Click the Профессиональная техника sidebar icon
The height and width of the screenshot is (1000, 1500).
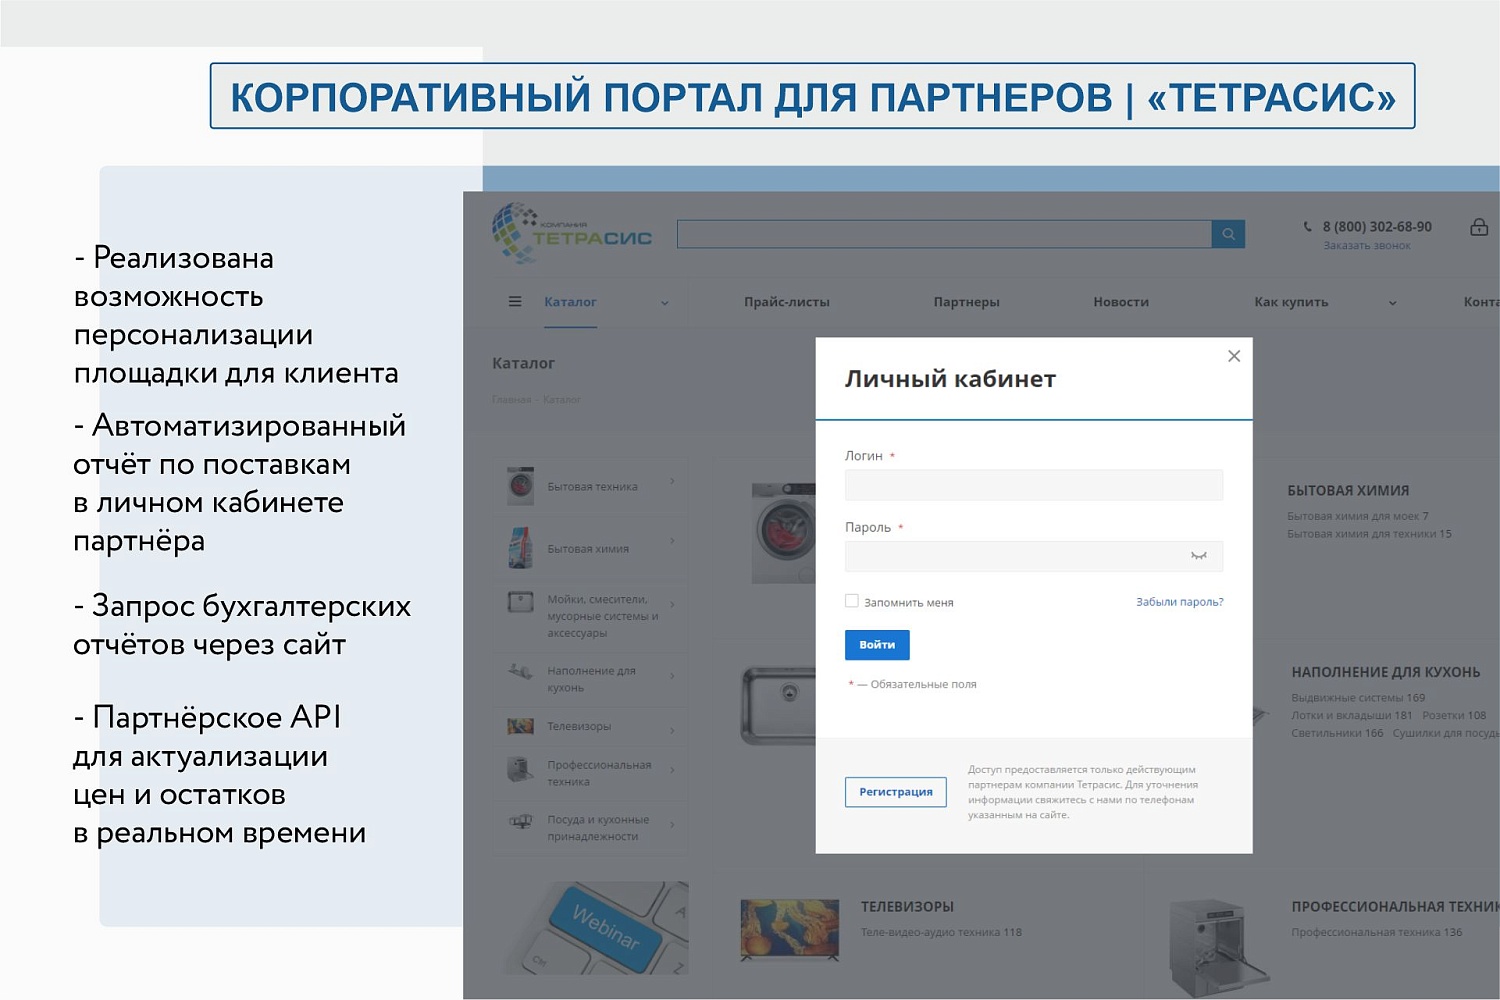(520, 769)
